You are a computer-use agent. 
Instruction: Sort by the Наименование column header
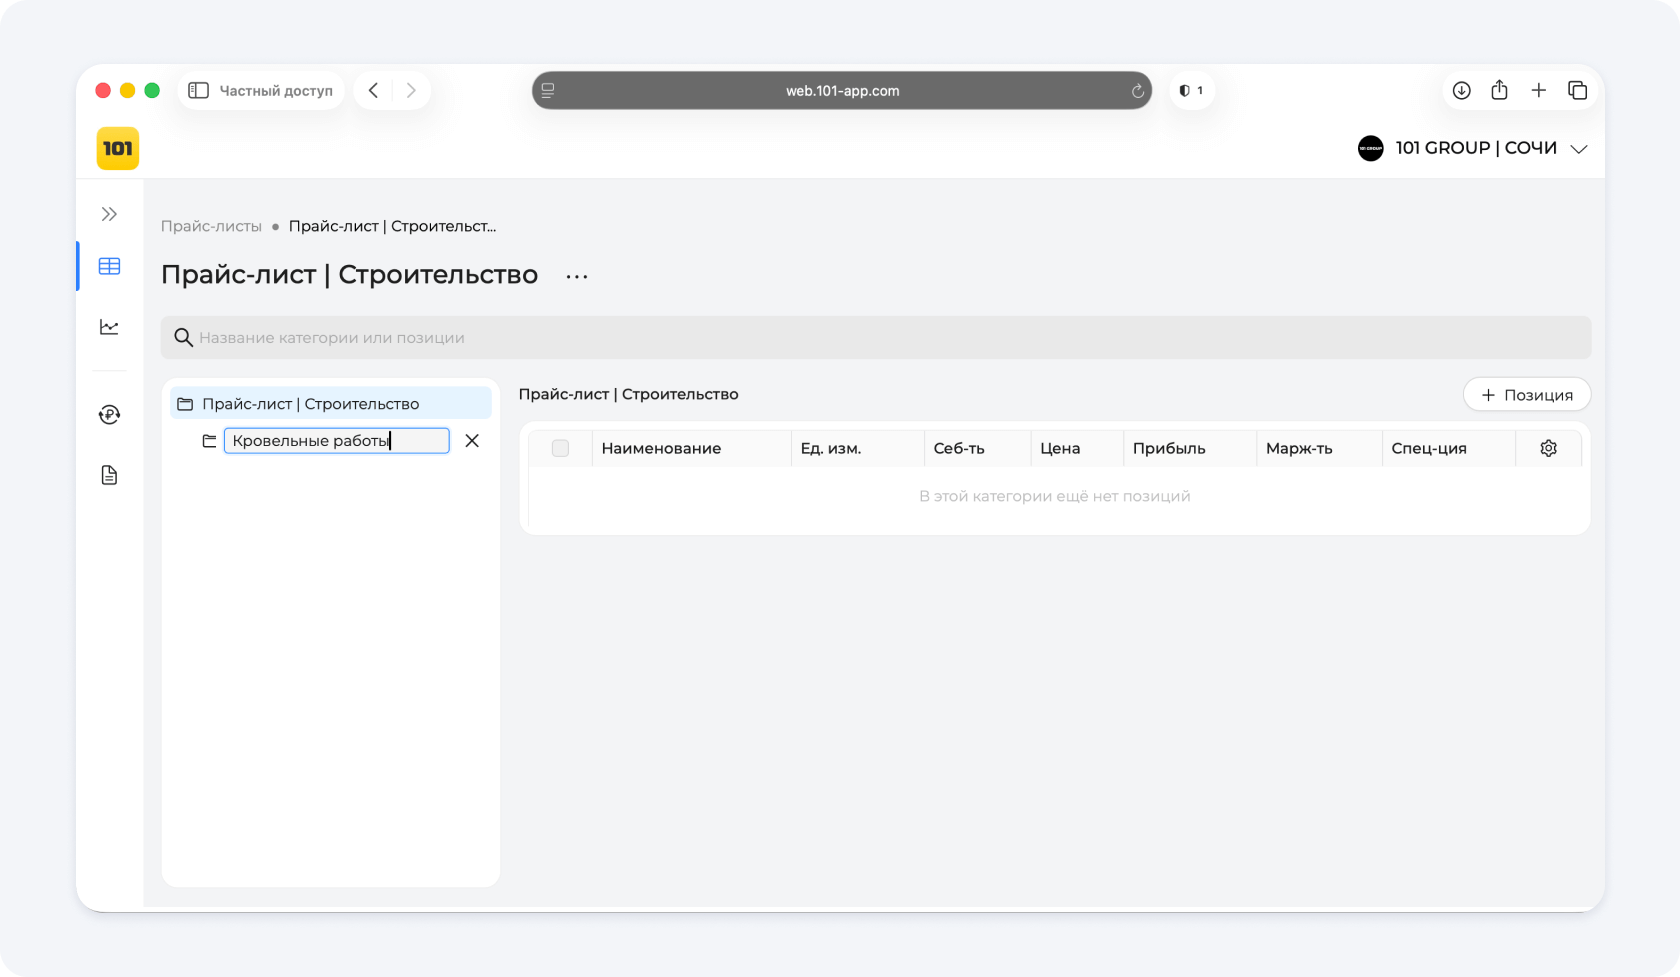(x=661, y=448)
